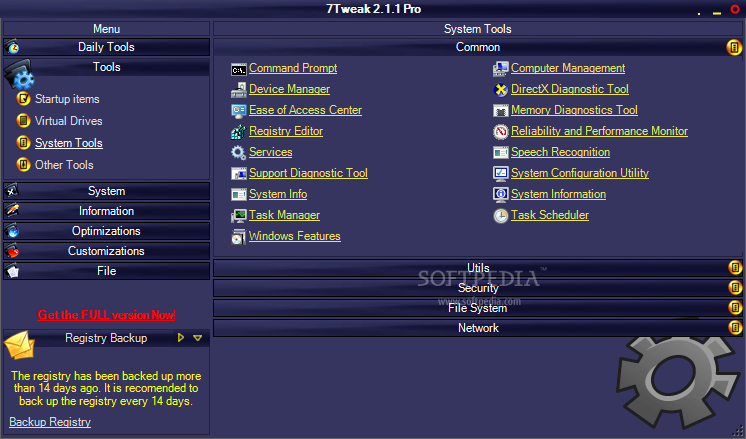
Task: Click the Other Tools round icon
Action: [x=23, y=164]
